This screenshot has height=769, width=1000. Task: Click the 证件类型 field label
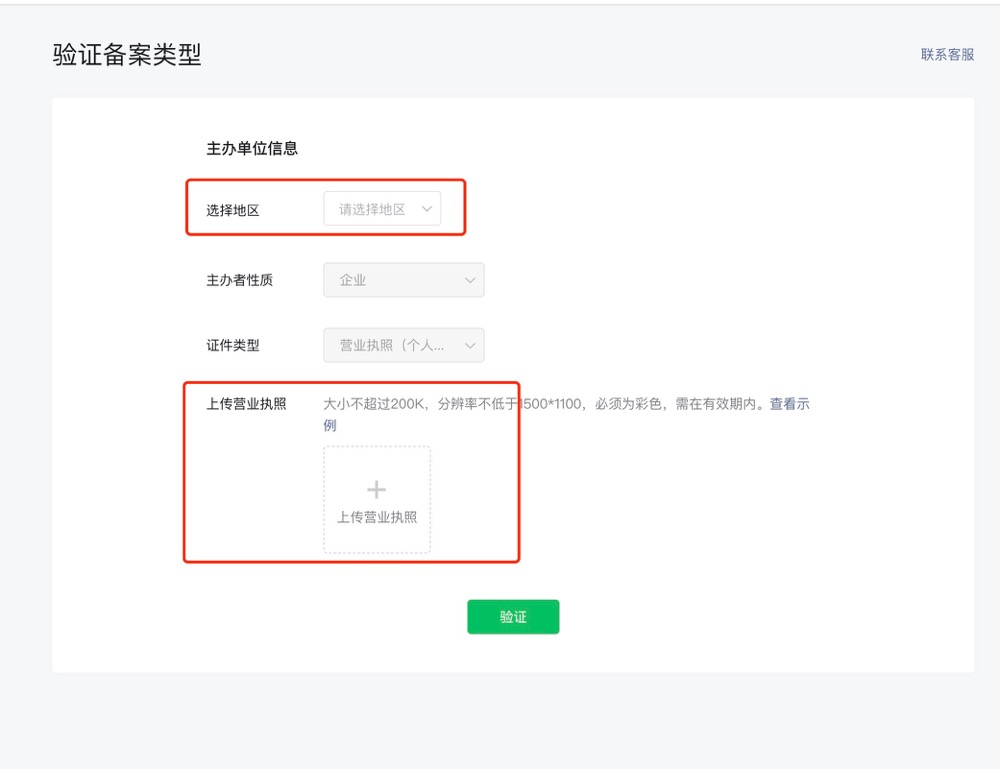coord(233,345)
